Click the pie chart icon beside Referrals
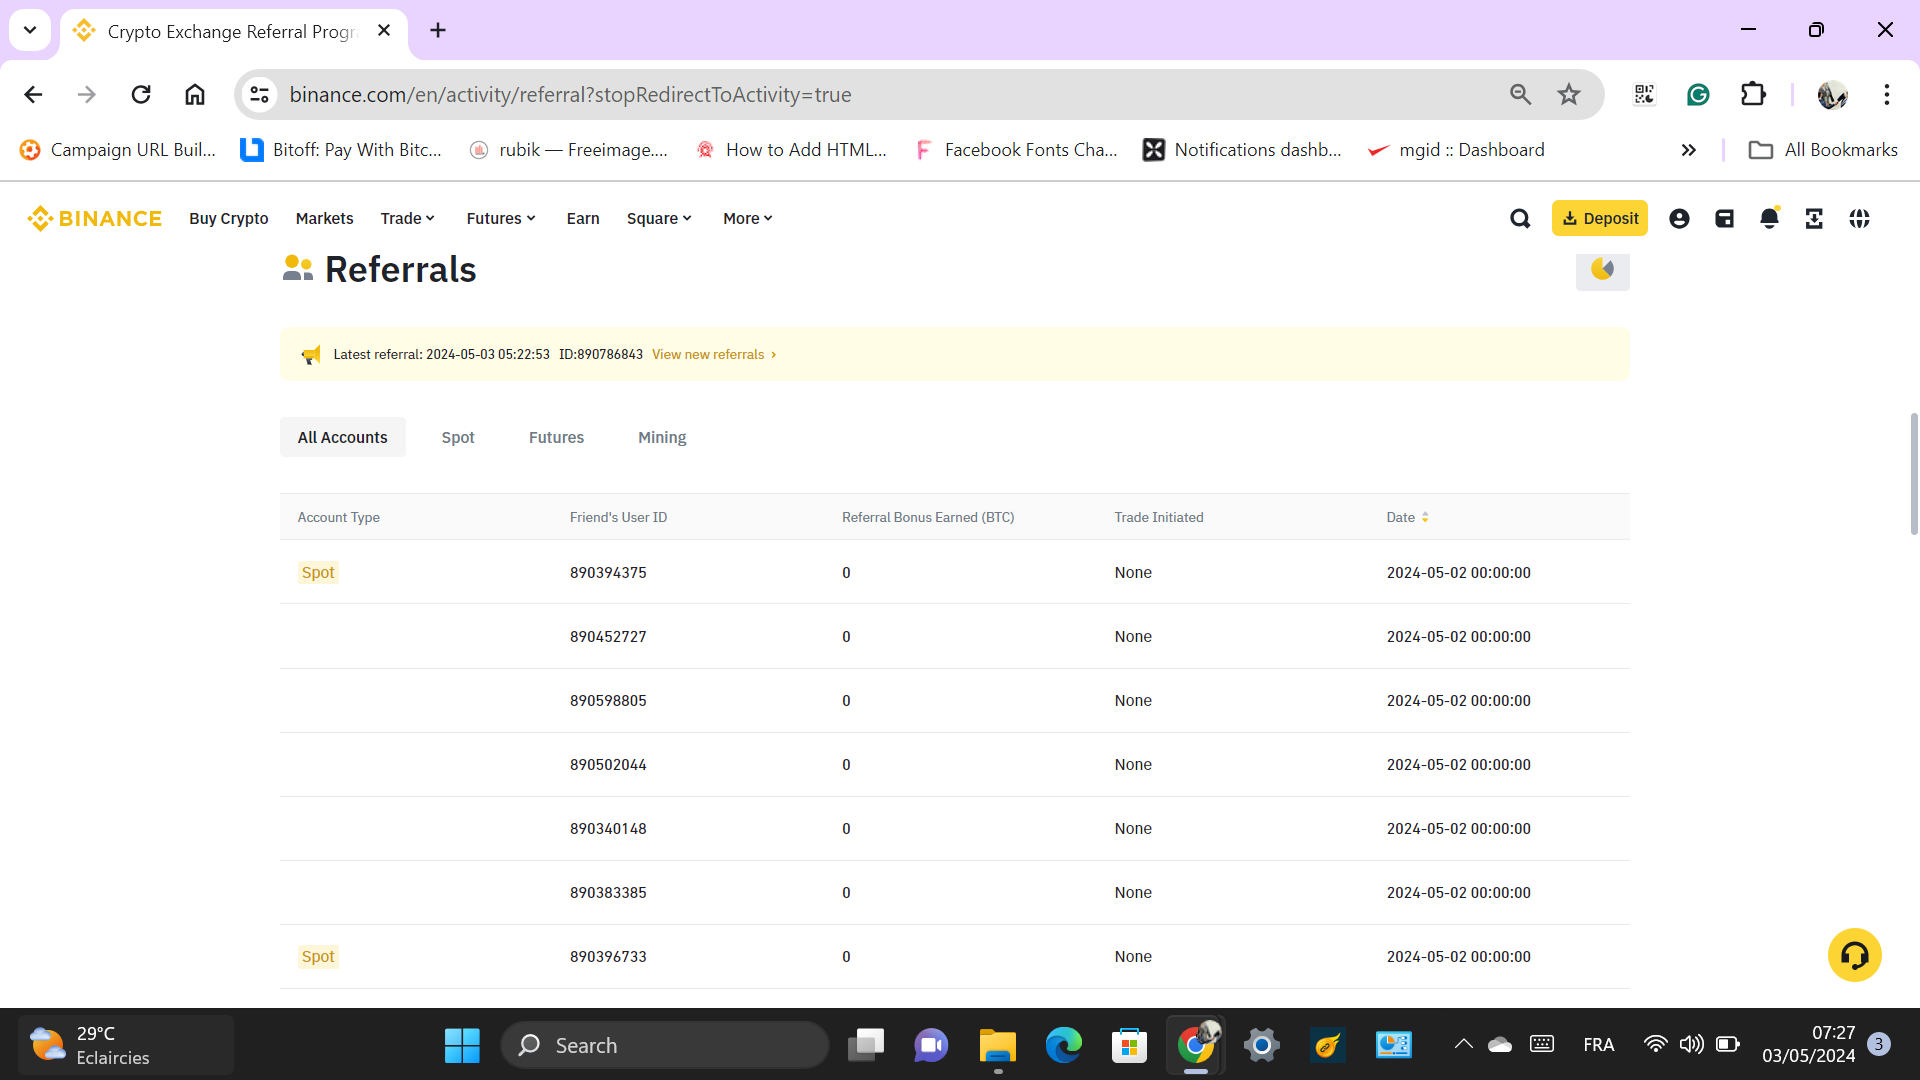 1602,269
